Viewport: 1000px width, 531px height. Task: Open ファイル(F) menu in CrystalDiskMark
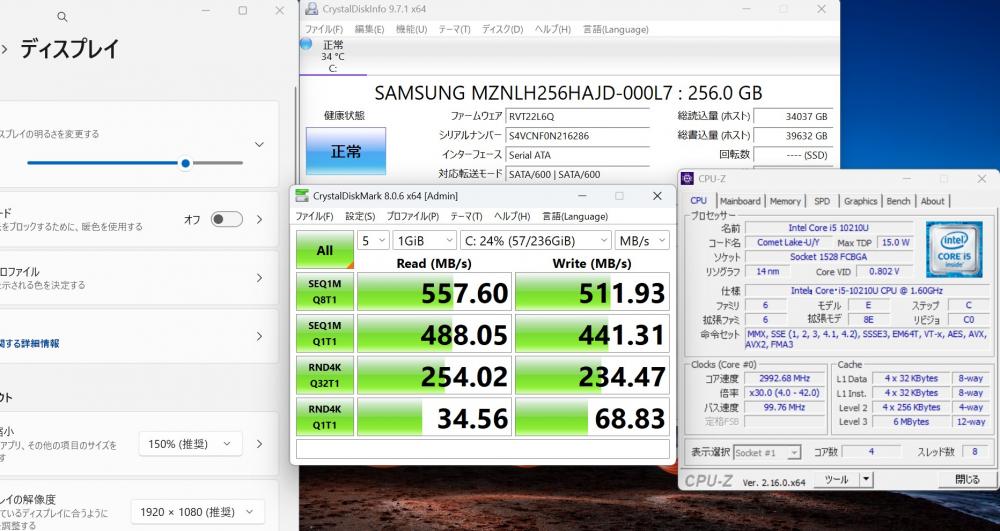pyautogui.click(x=314, y=216)
